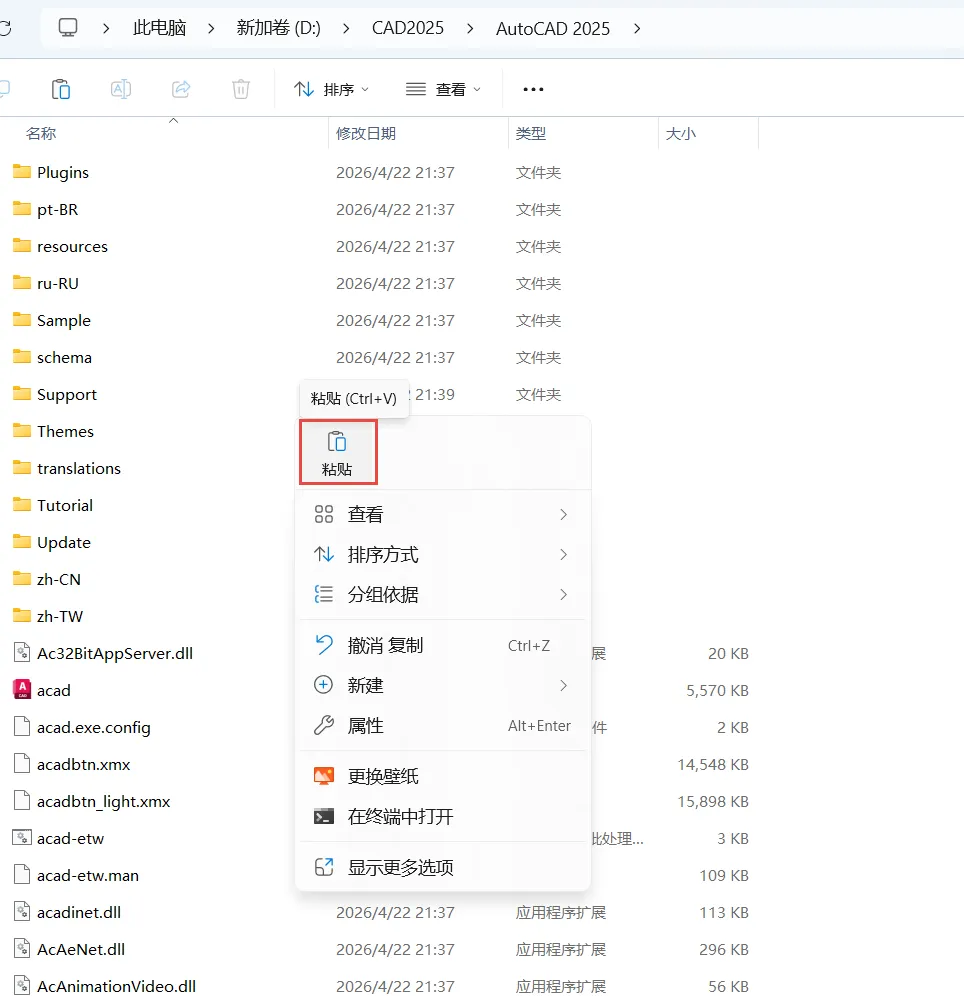
Task: Open the 新建 submenu in the context menu
Action: click(442, 685)
